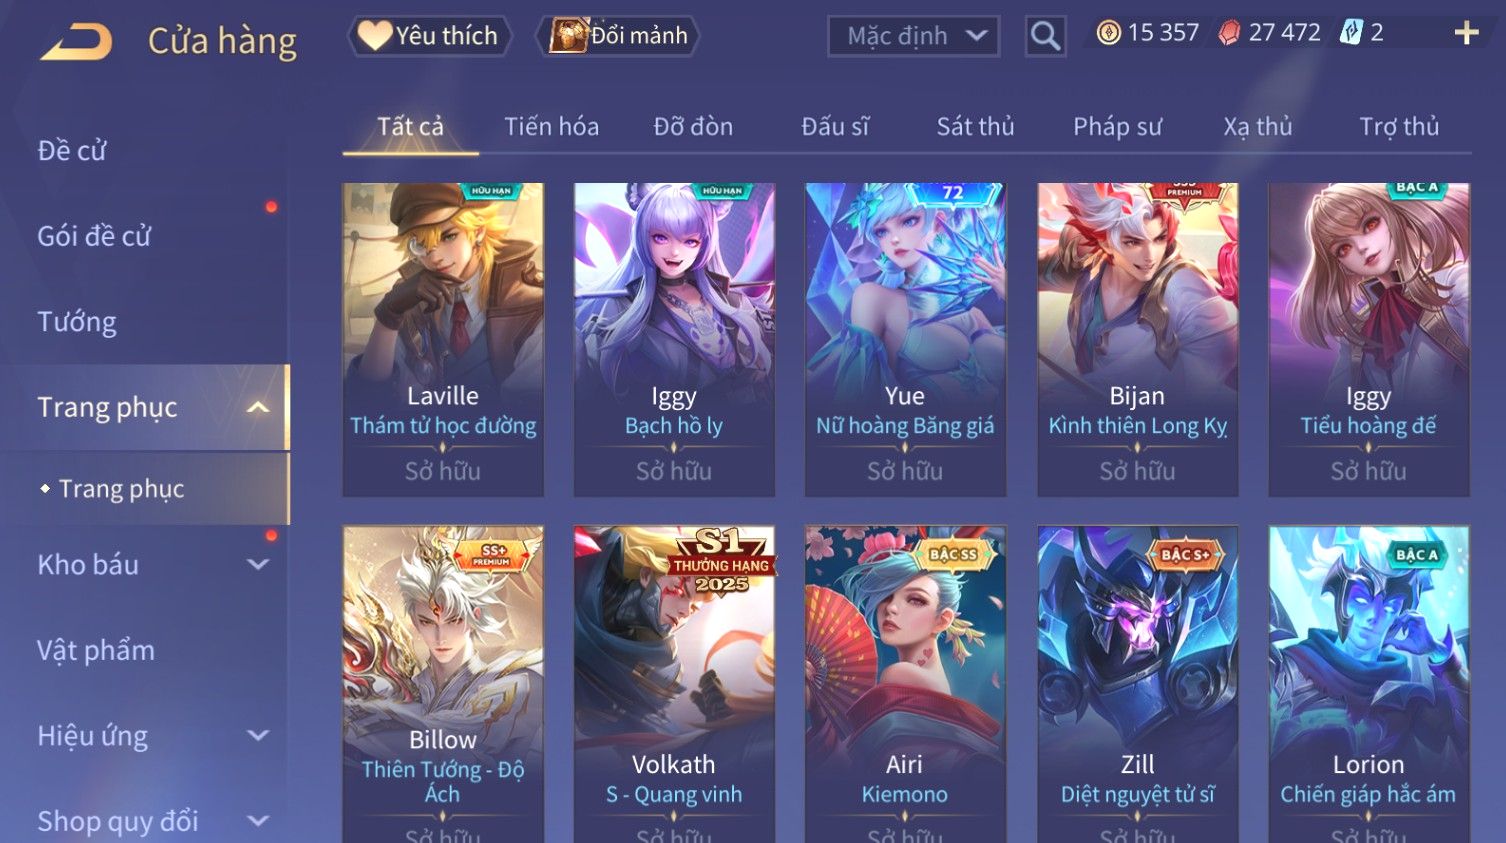Click the blue voucher currency icon
This screenshot has width=1506, height=843.
click(1351, 33)
